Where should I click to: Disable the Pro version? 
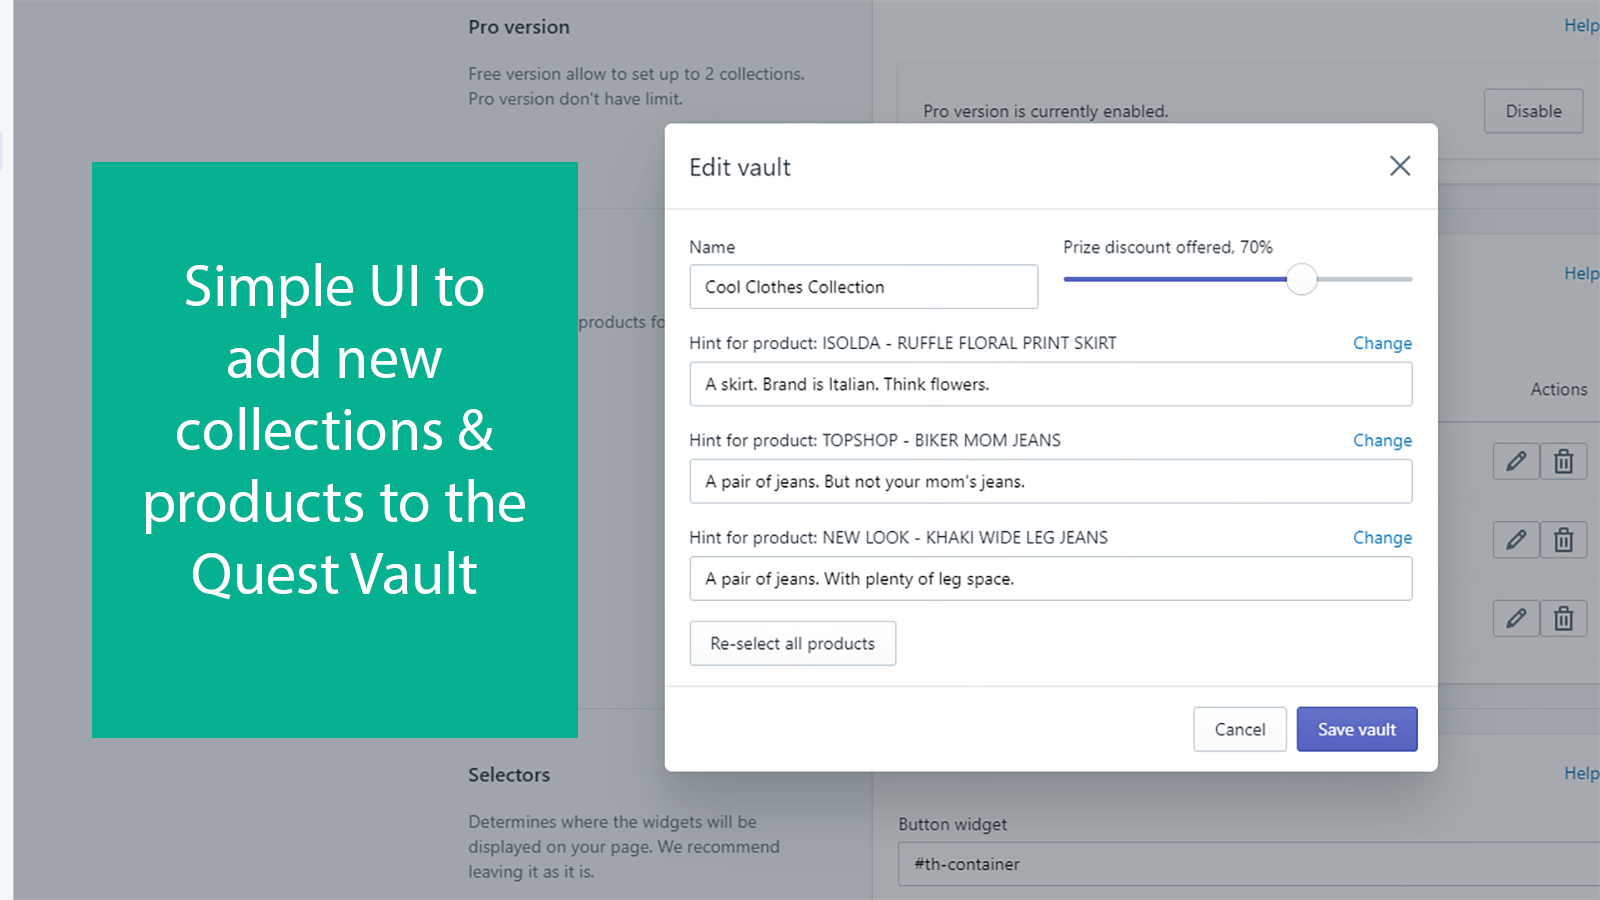click(1533, 110)
